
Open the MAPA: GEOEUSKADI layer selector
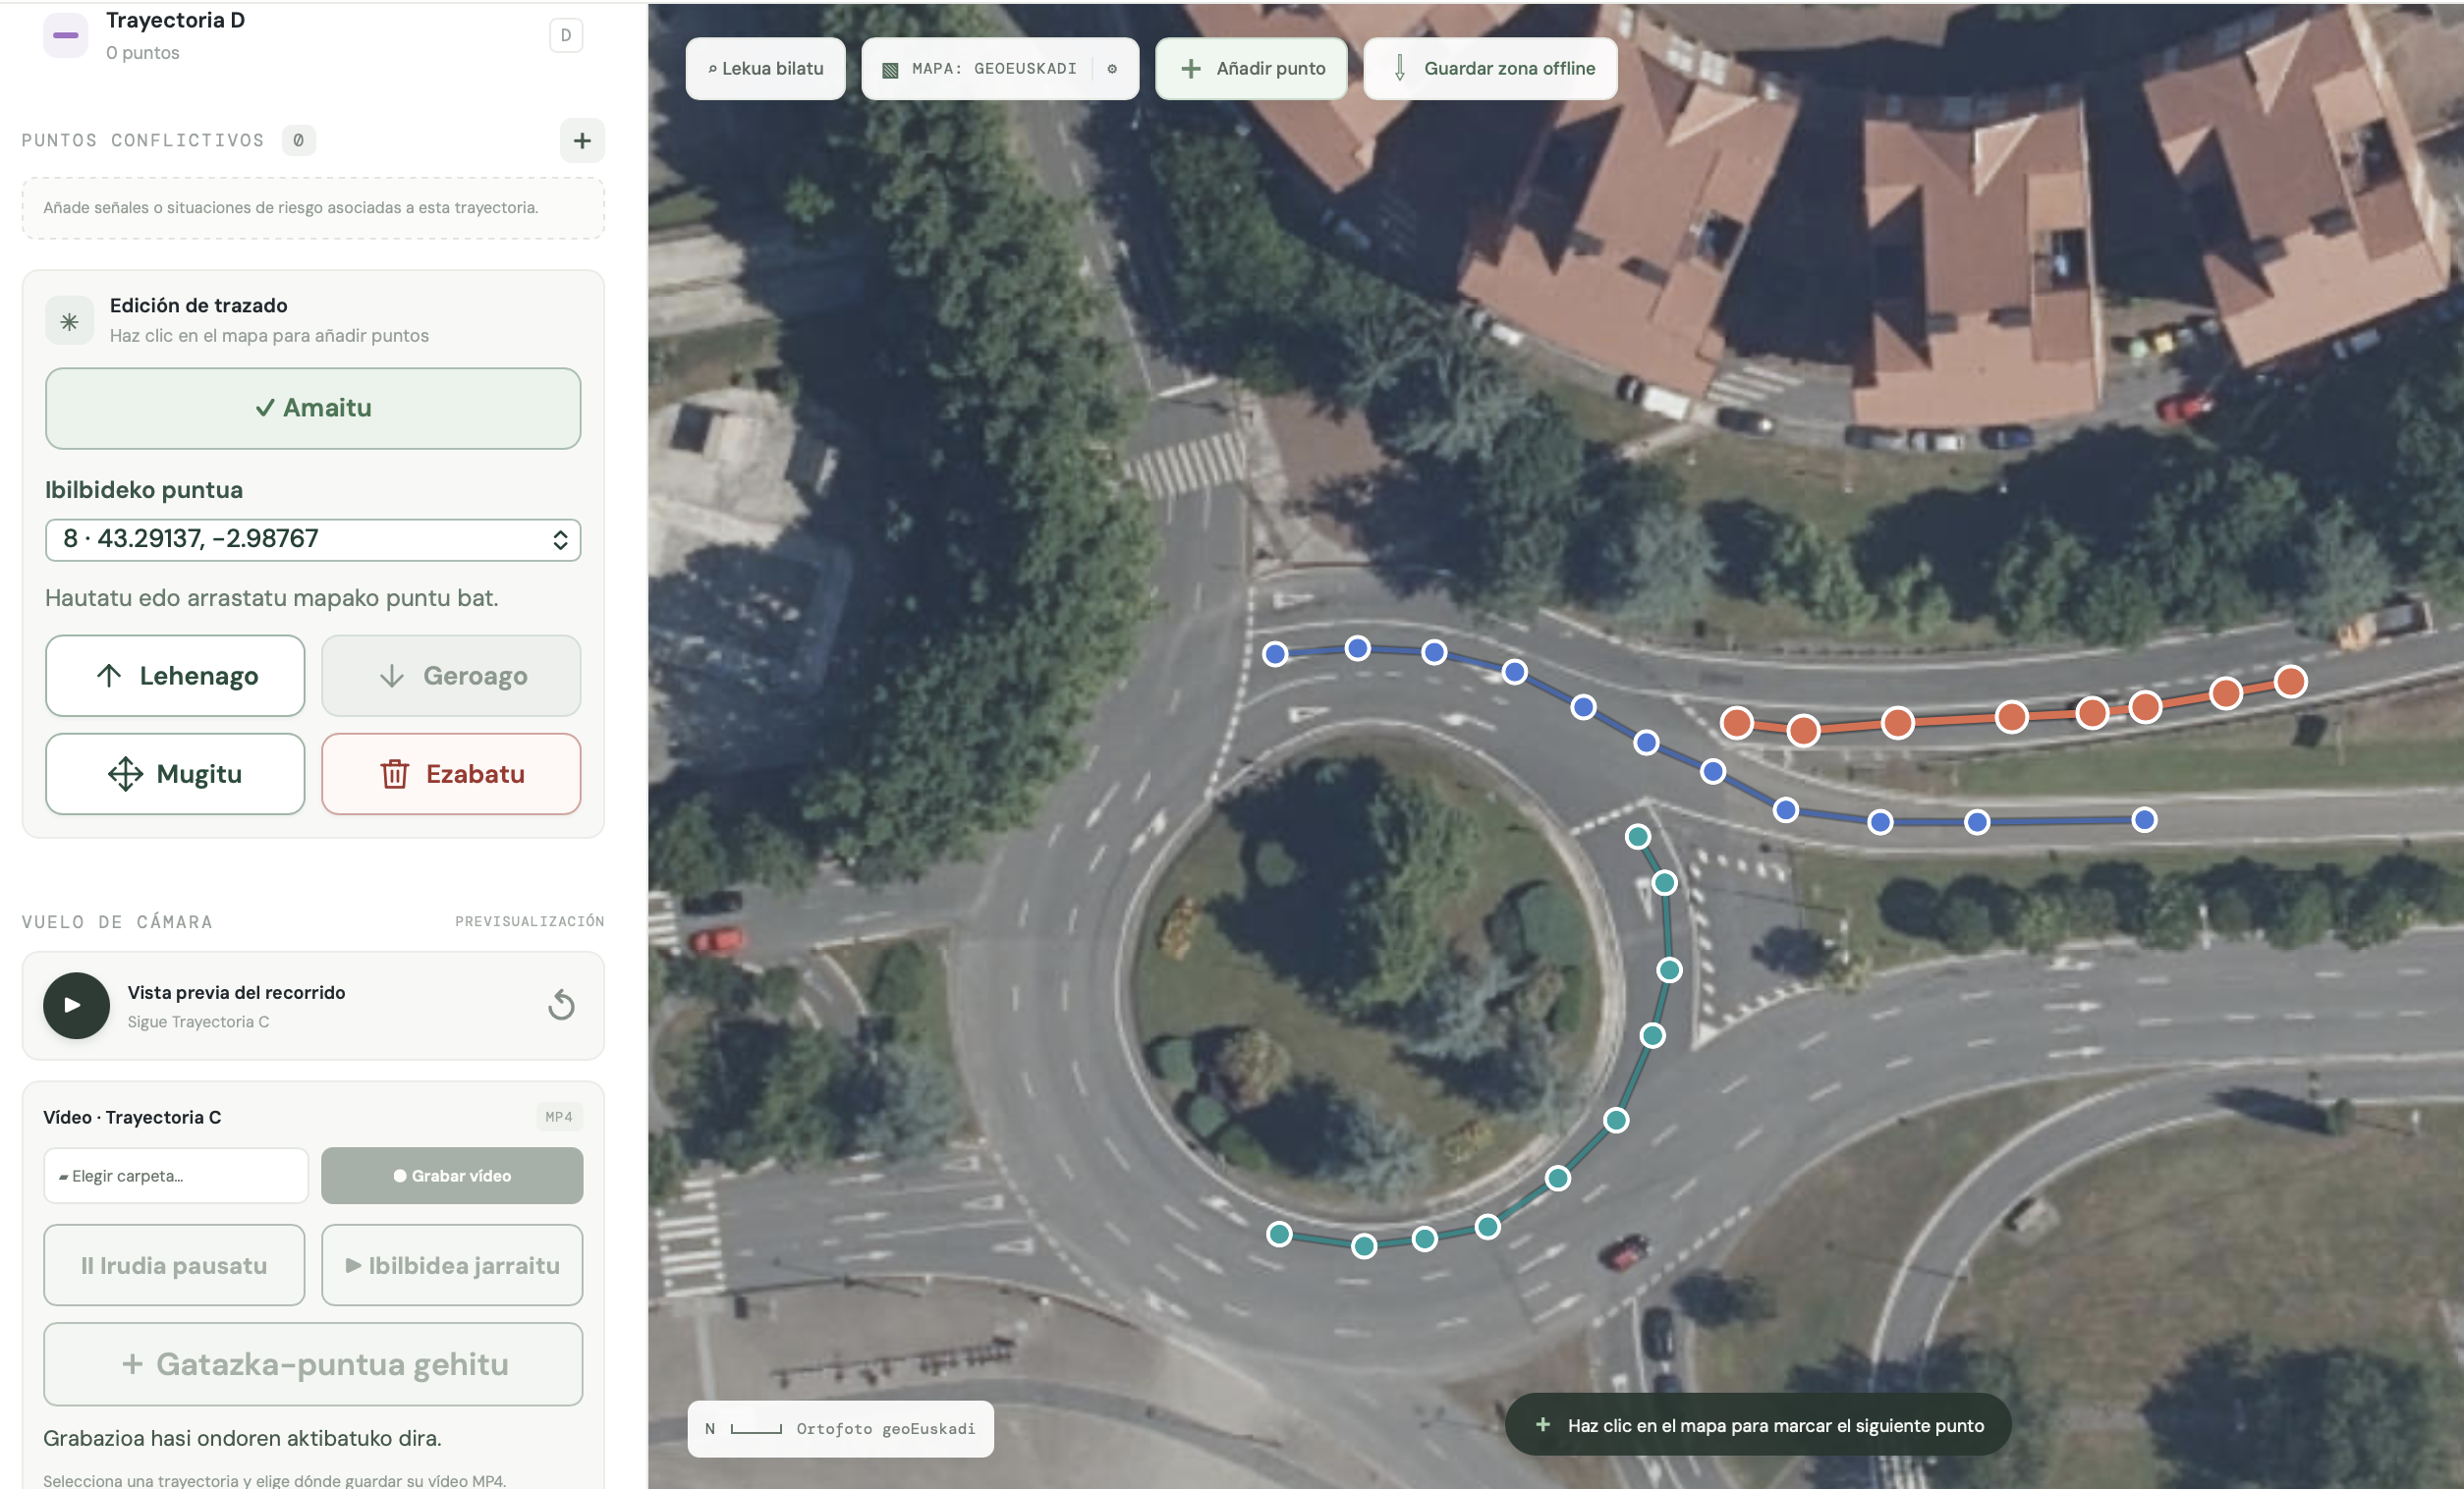pos(980,69)
